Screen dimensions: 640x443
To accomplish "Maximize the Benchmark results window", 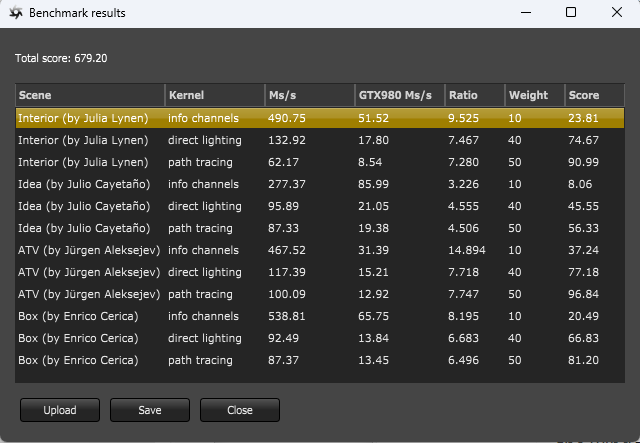I will click(571, 13).
